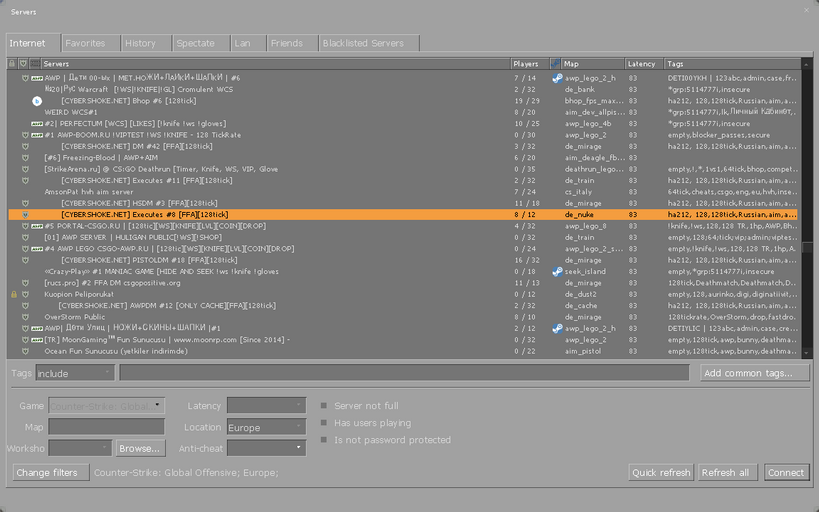Click the padlock icon on Kuopion Peliporukat row
Screen dimensions: 819x512
pyautogui.click(x=13, y=295)
